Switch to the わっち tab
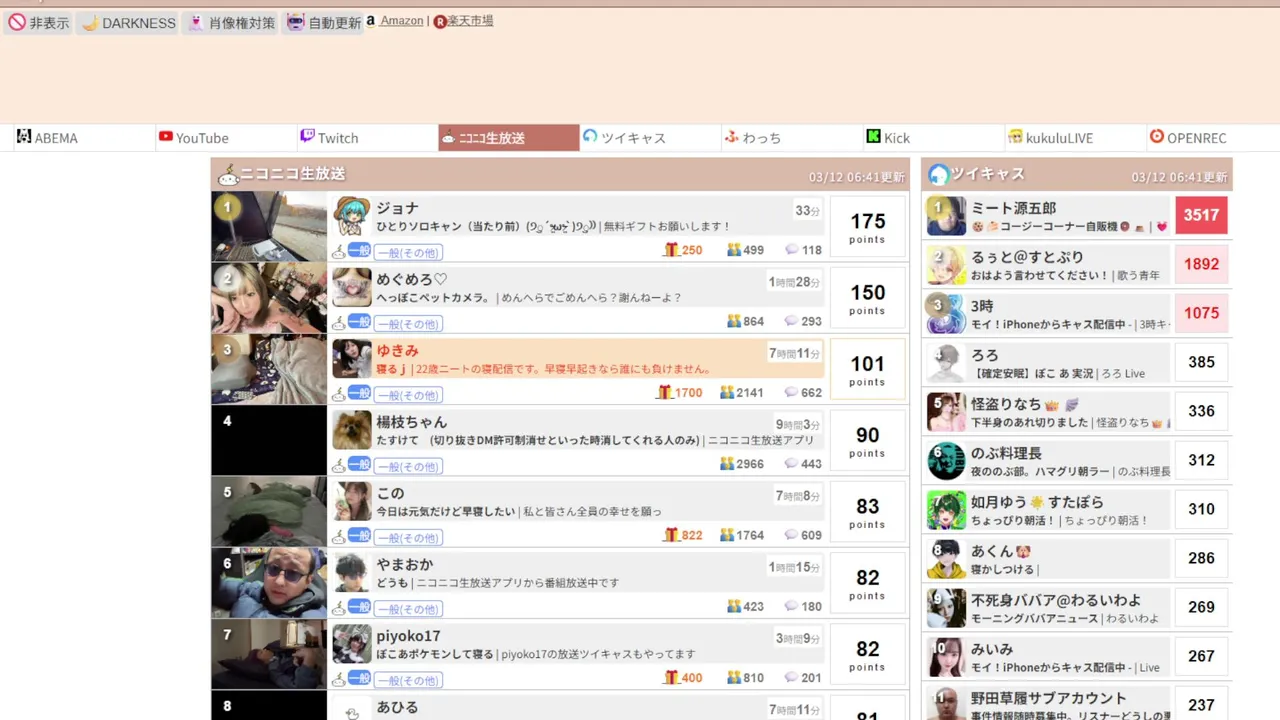 pos(792,138)
